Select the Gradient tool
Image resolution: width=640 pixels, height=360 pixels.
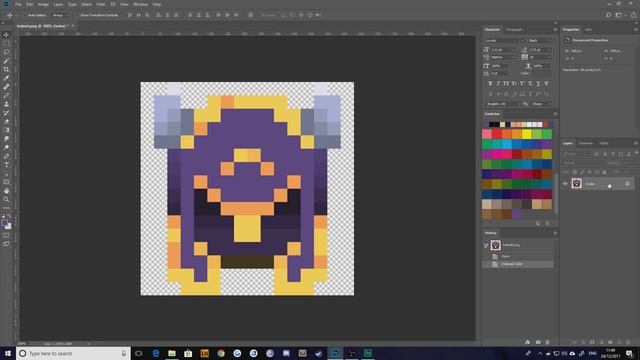(x=6, y=130)
